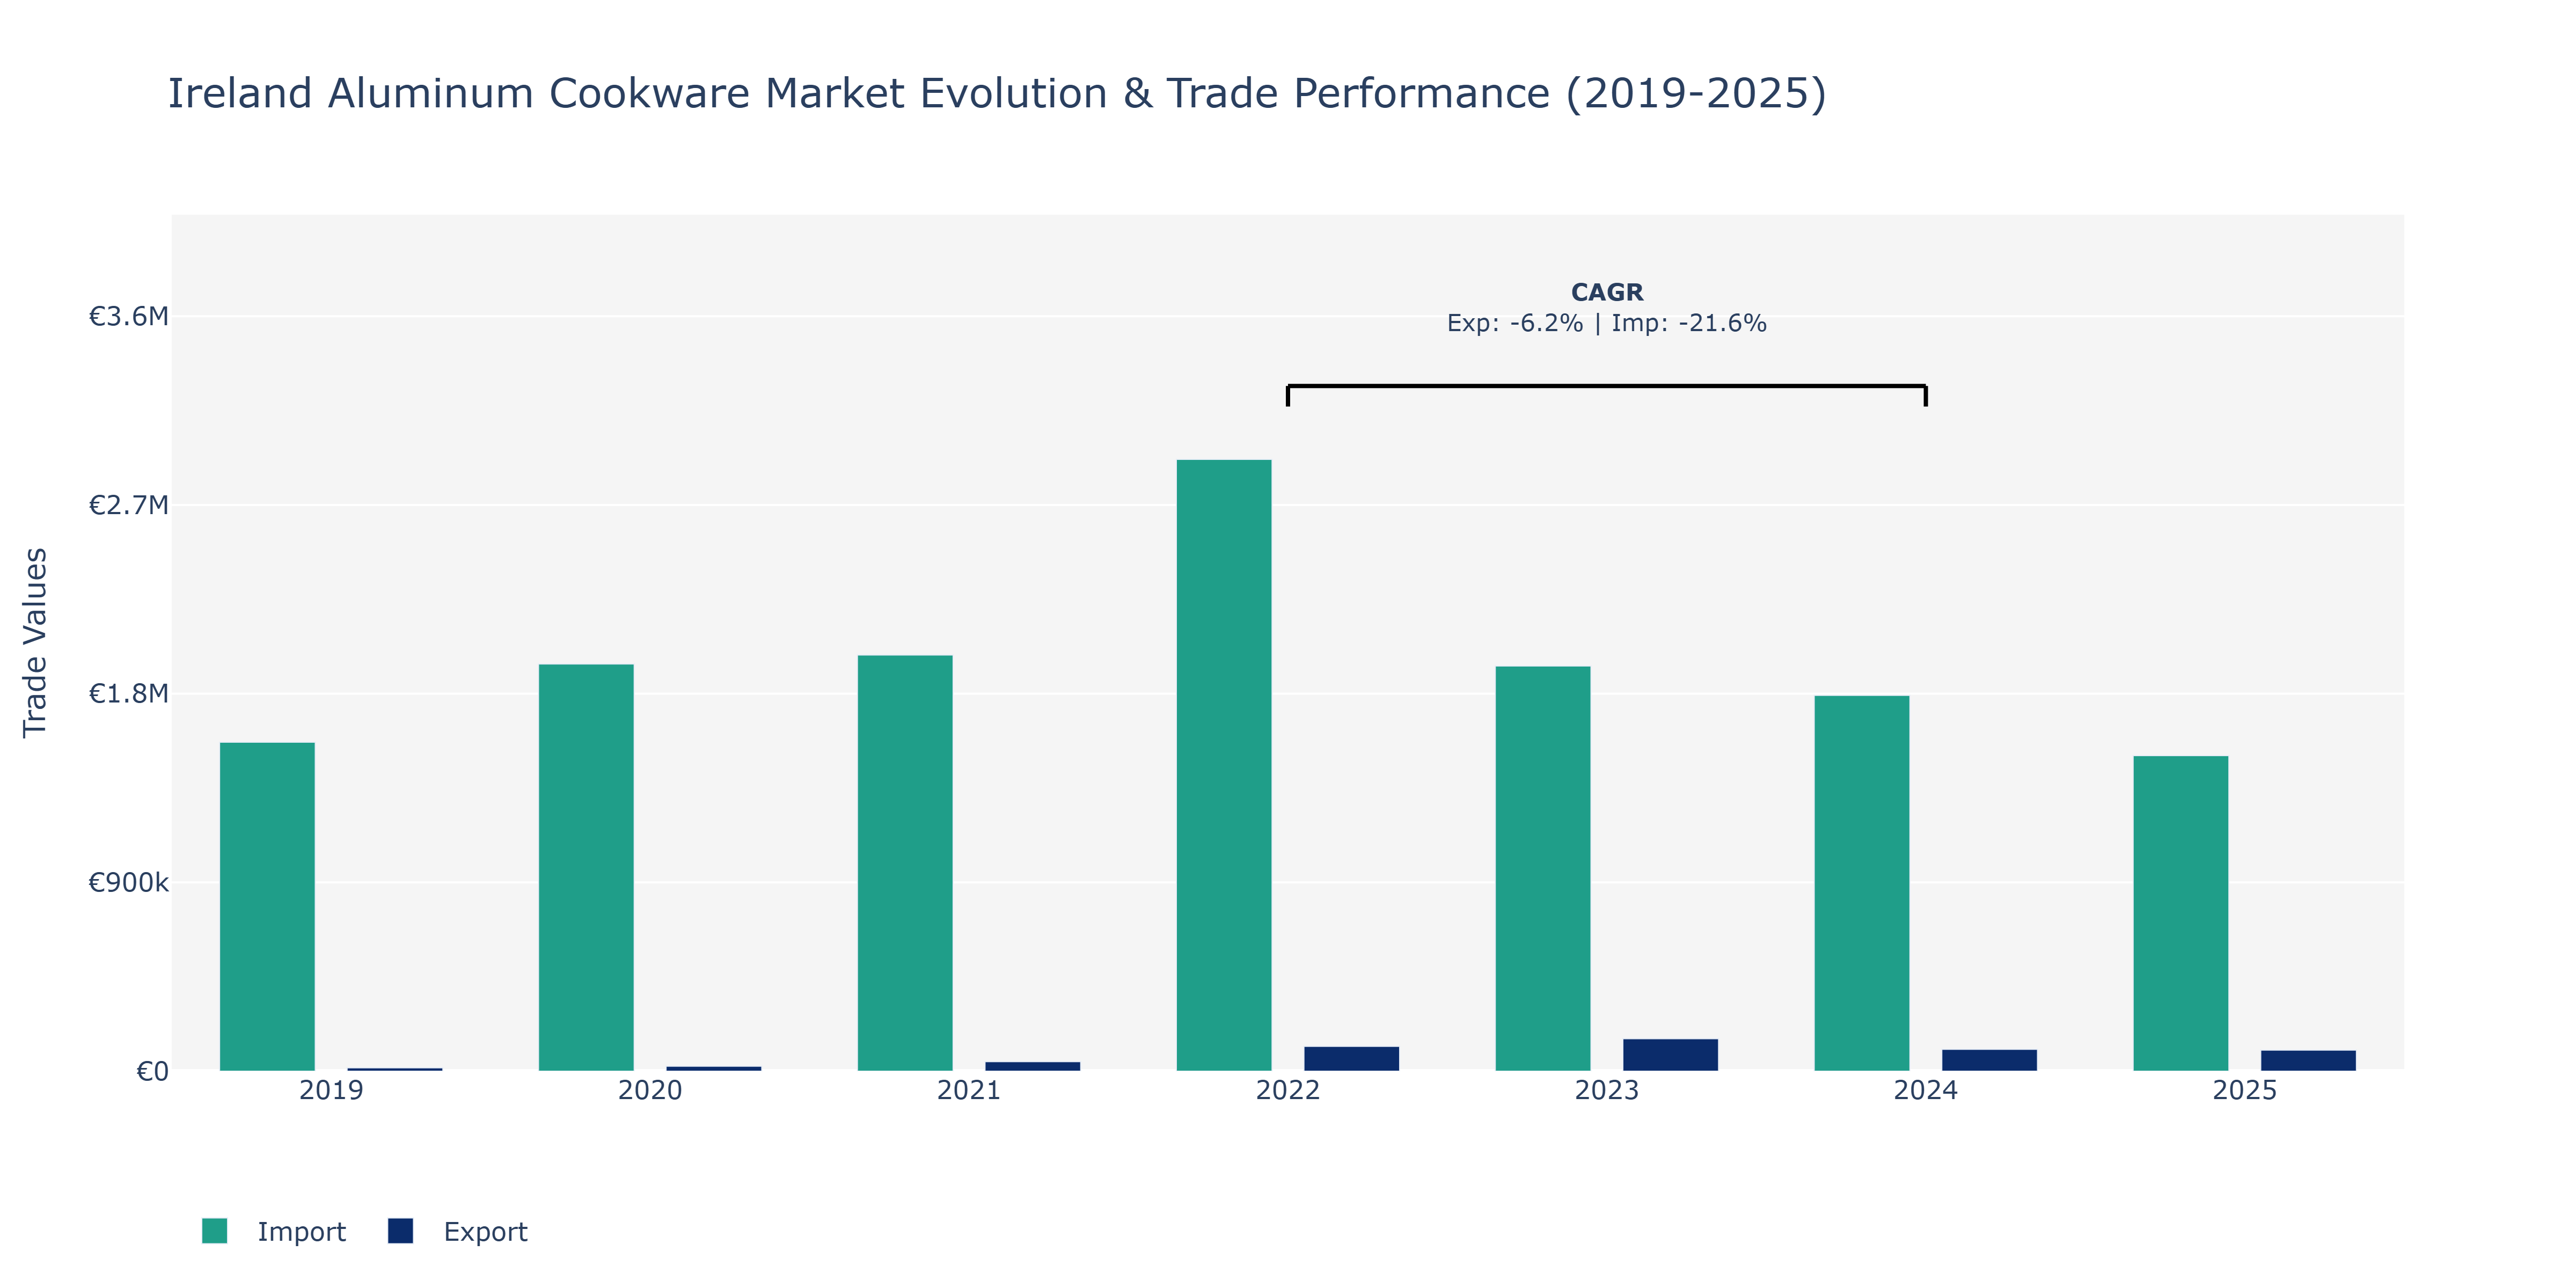Select the 2025 Export bar
The height and width of the screenshot is (1288, 2576).
tap(2308, 1060)
